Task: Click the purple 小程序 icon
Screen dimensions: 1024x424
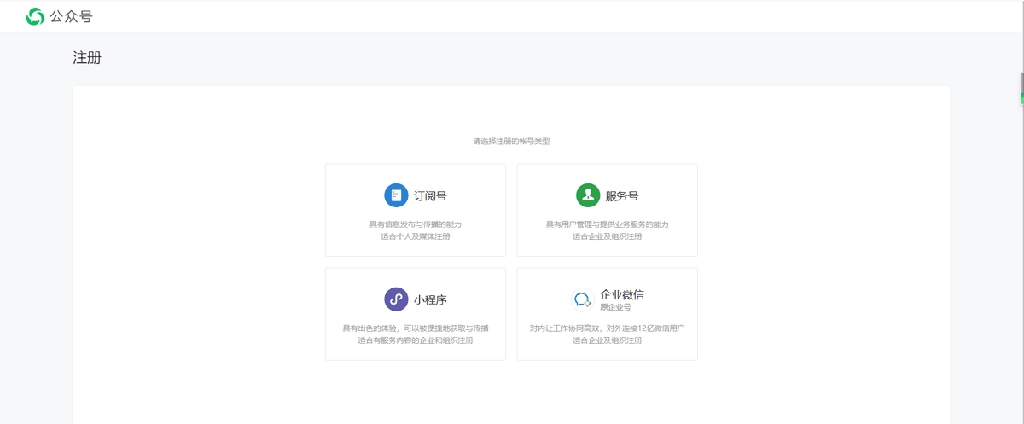Action: tap(396, 299)
